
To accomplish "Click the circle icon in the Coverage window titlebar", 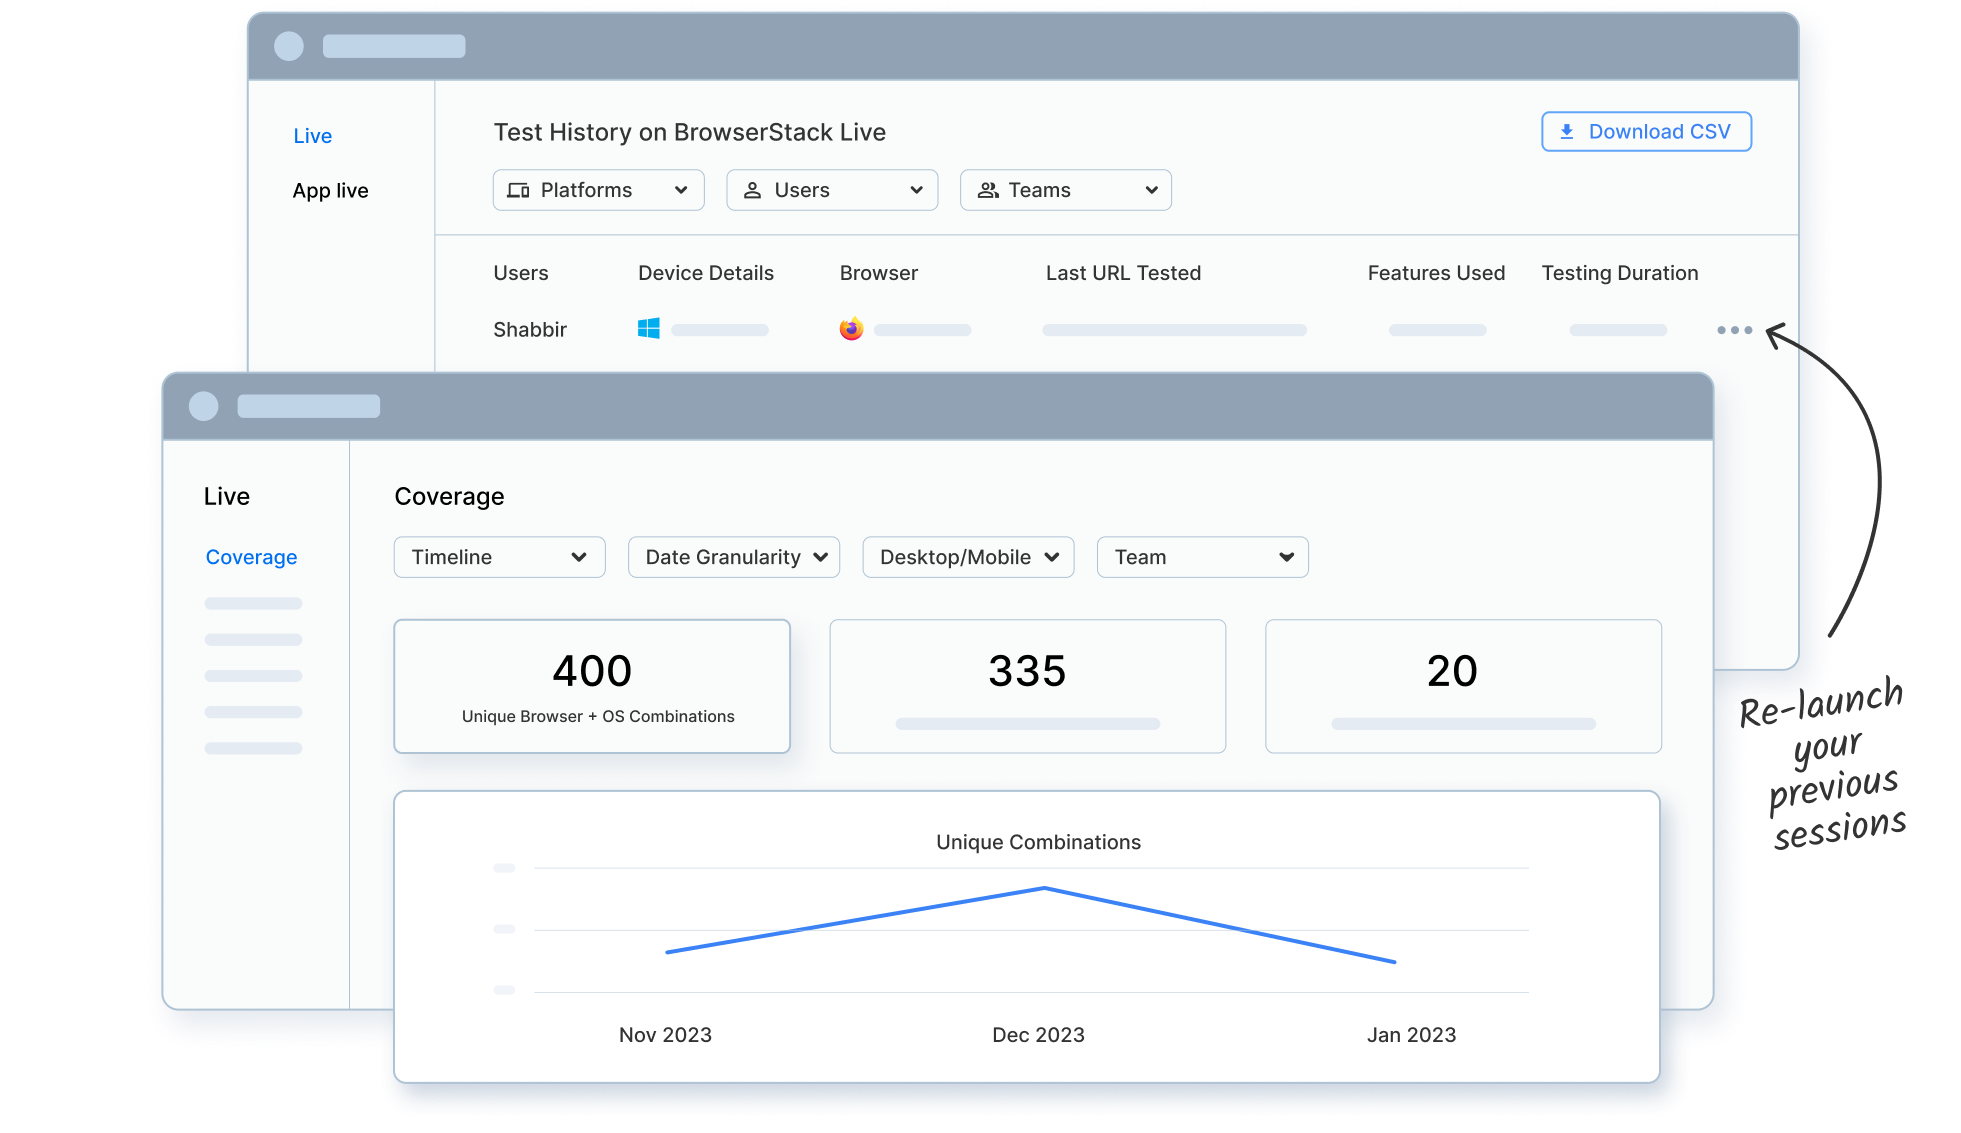I will (x=205, y=405).
